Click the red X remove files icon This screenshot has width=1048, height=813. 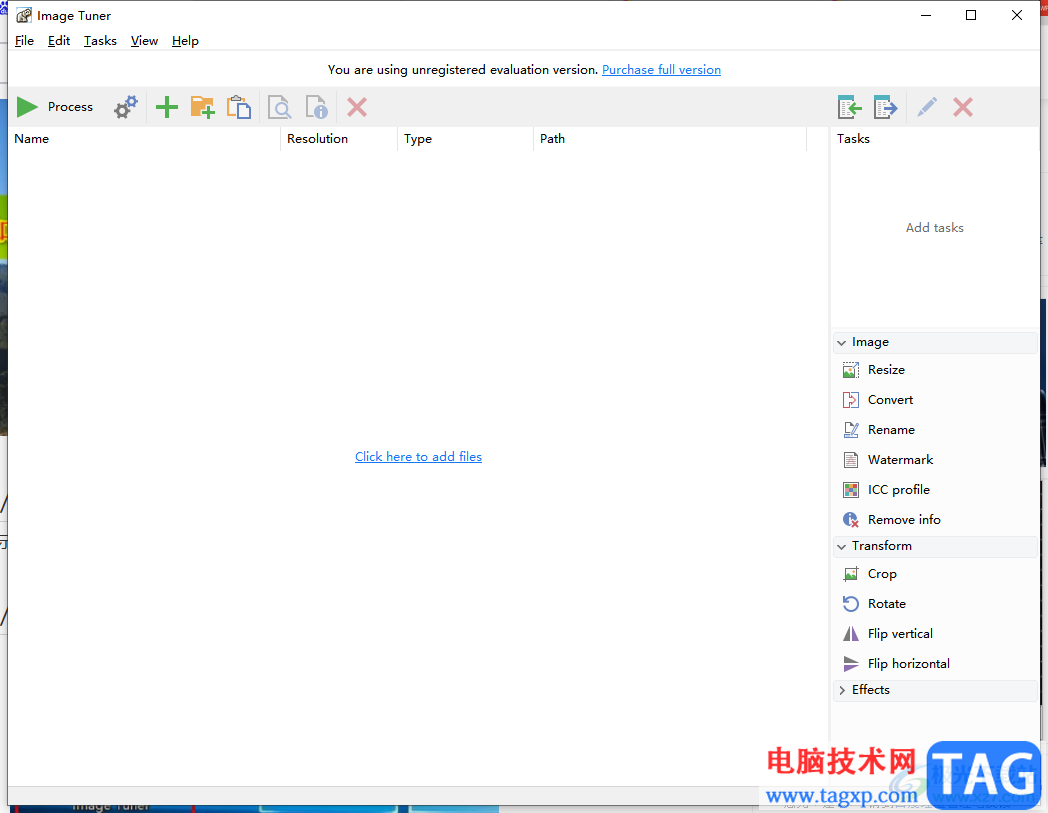pos(357,107)
